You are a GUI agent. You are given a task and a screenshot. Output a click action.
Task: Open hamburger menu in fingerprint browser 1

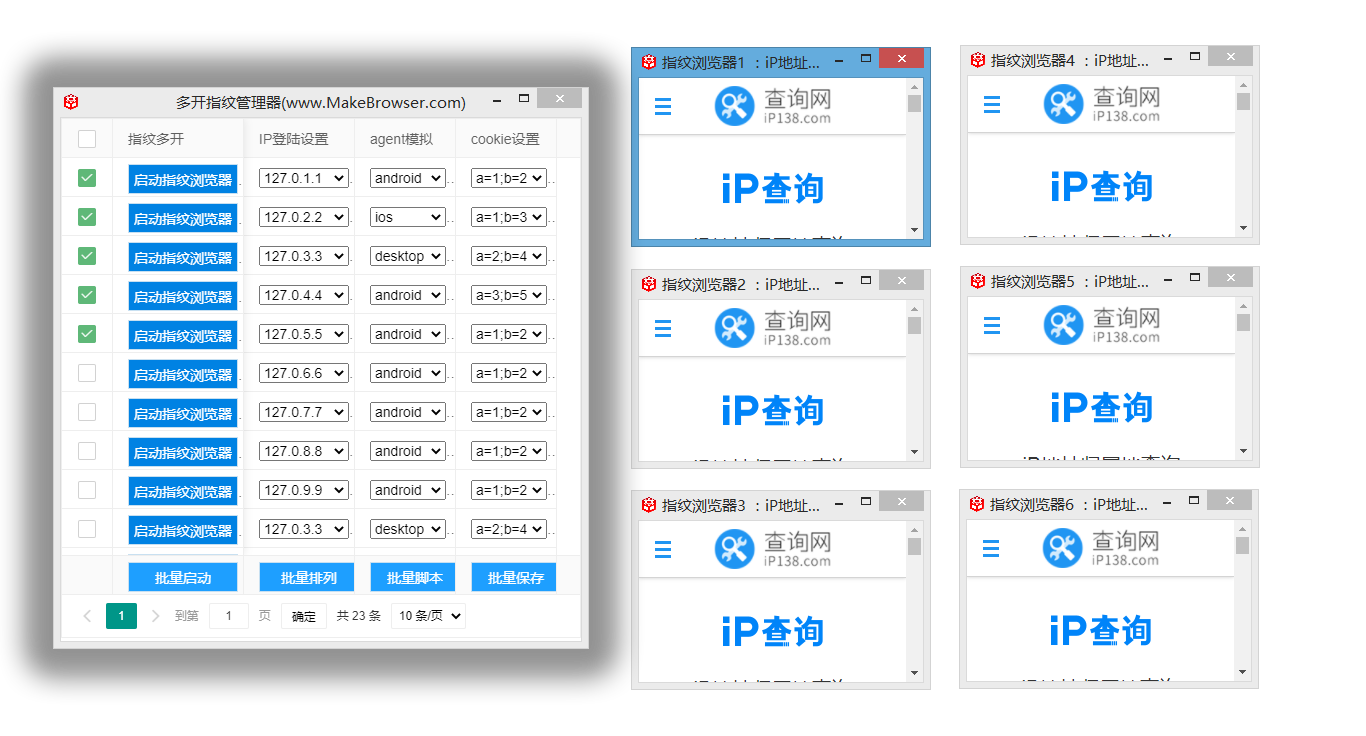point(662,106)
